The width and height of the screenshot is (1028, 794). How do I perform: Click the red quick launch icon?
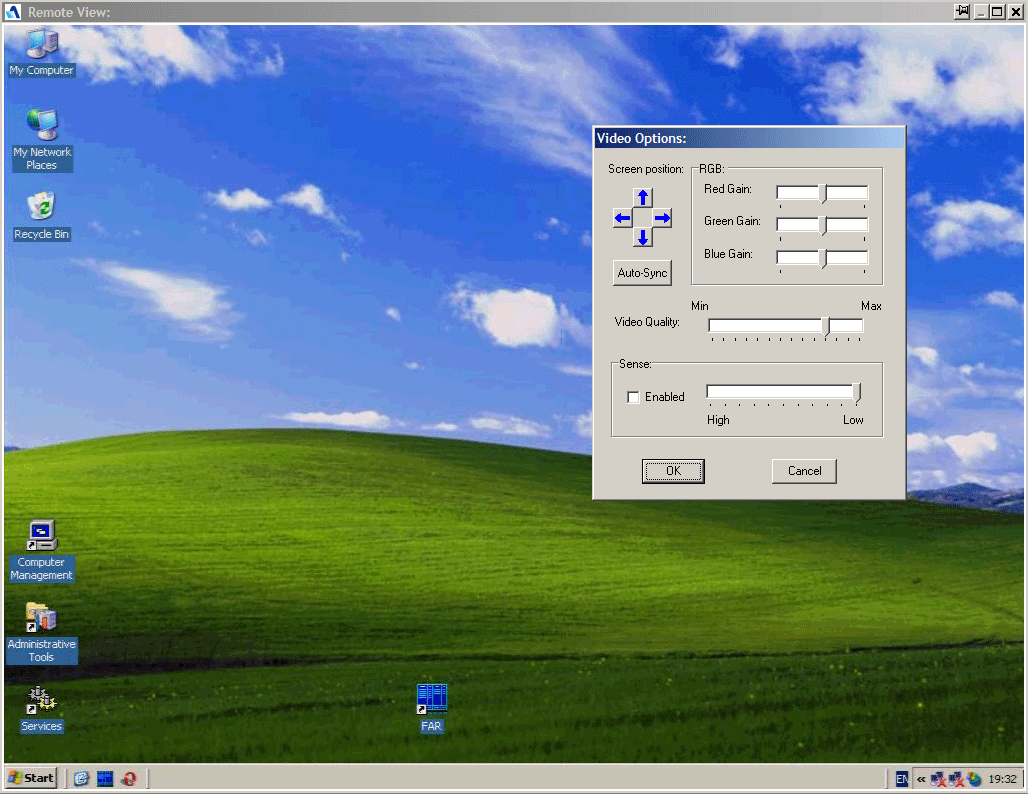coord(129,778)
